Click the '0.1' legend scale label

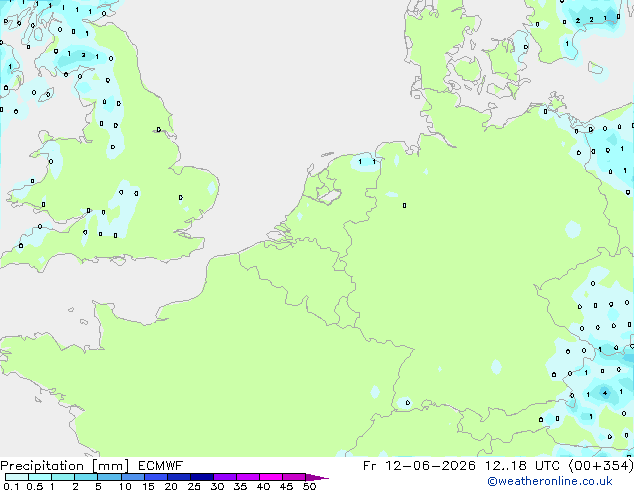11,486
